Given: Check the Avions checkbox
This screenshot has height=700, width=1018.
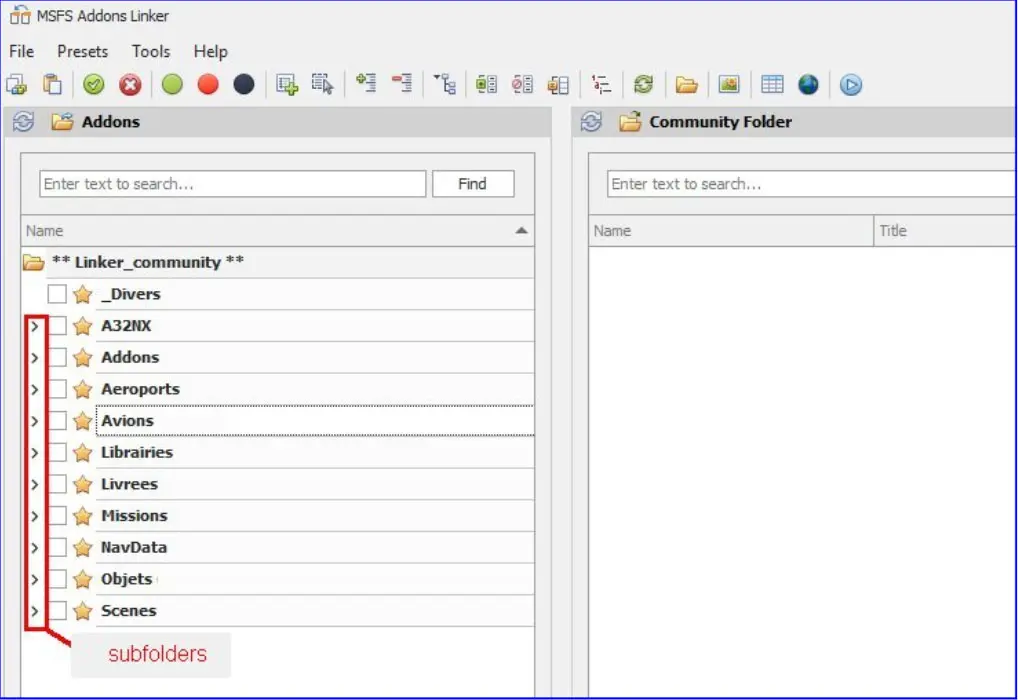Looking at the screenshot, I should [x=57, y=421].
